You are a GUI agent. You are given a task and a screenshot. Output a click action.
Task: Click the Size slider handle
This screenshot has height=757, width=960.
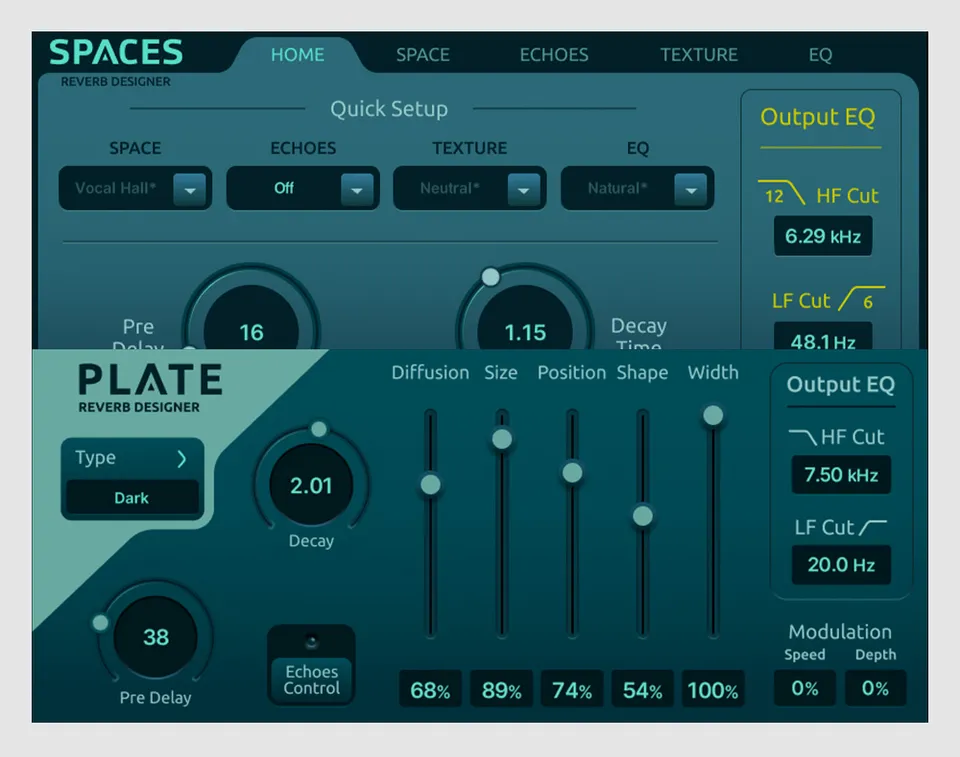tap(501, 439)
